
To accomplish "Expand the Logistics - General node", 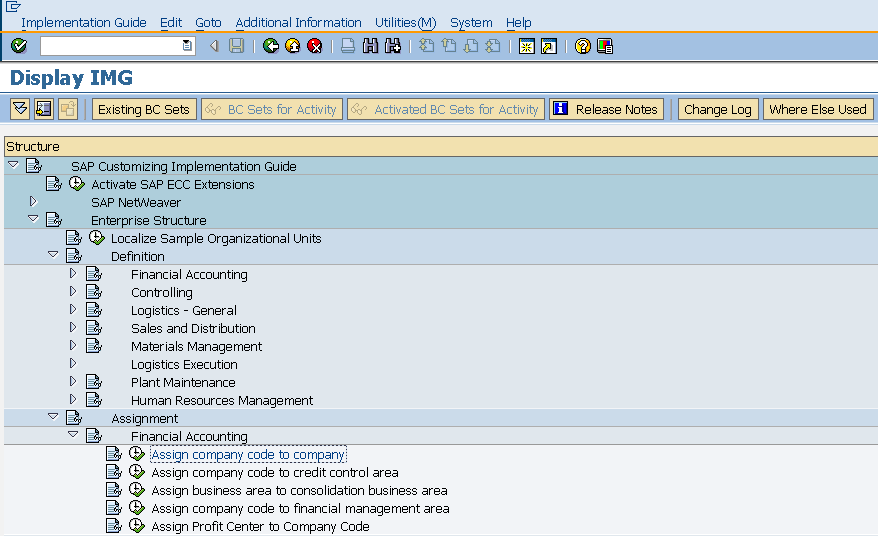I will point(73,309).
